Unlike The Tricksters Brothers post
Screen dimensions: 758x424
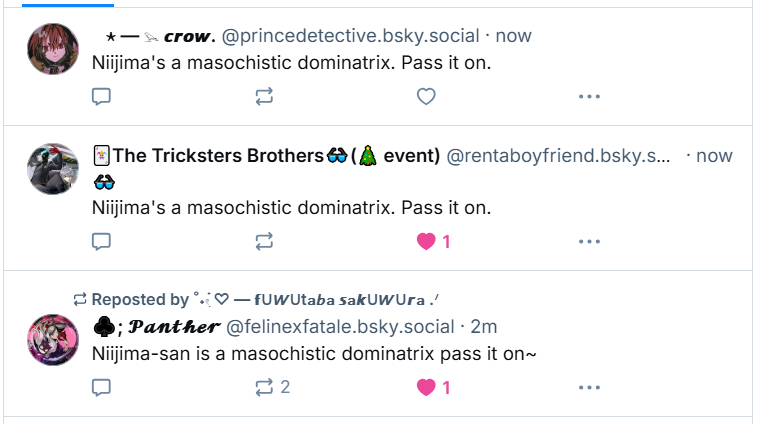427,242
